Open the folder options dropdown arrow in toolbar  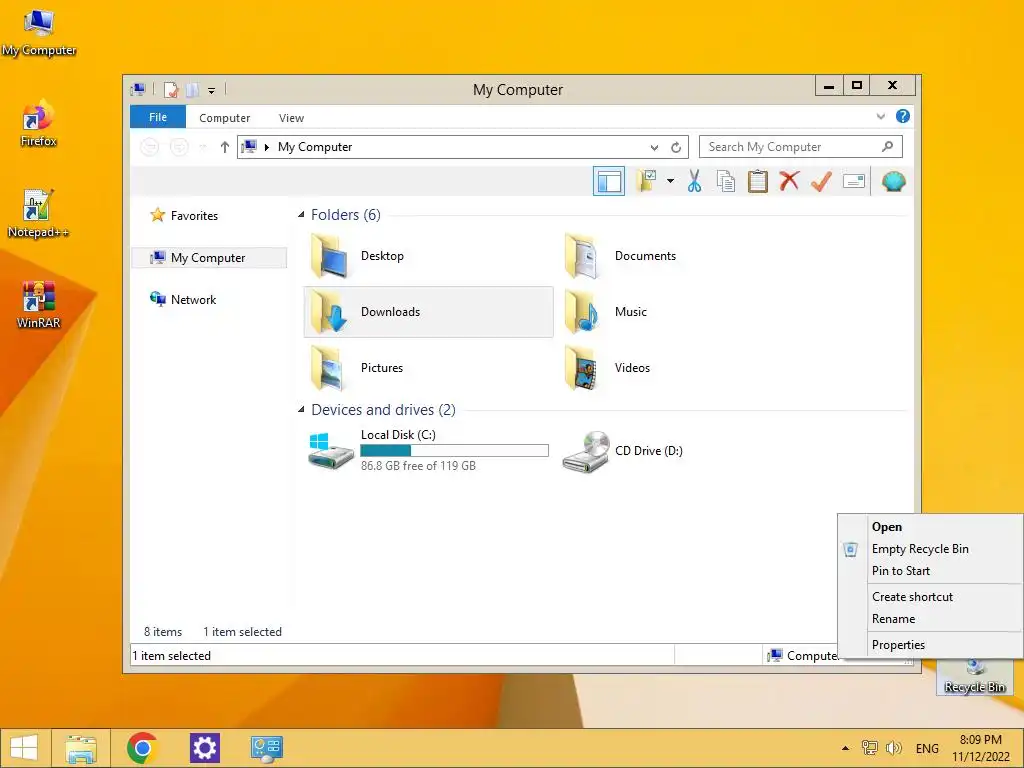coord(670,181)
